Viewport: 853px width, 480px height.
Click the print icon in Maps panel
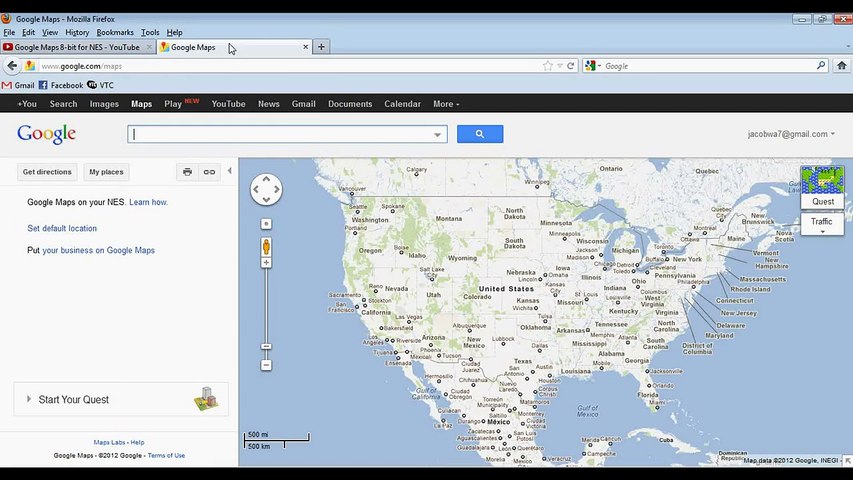(x=187, y=172)
